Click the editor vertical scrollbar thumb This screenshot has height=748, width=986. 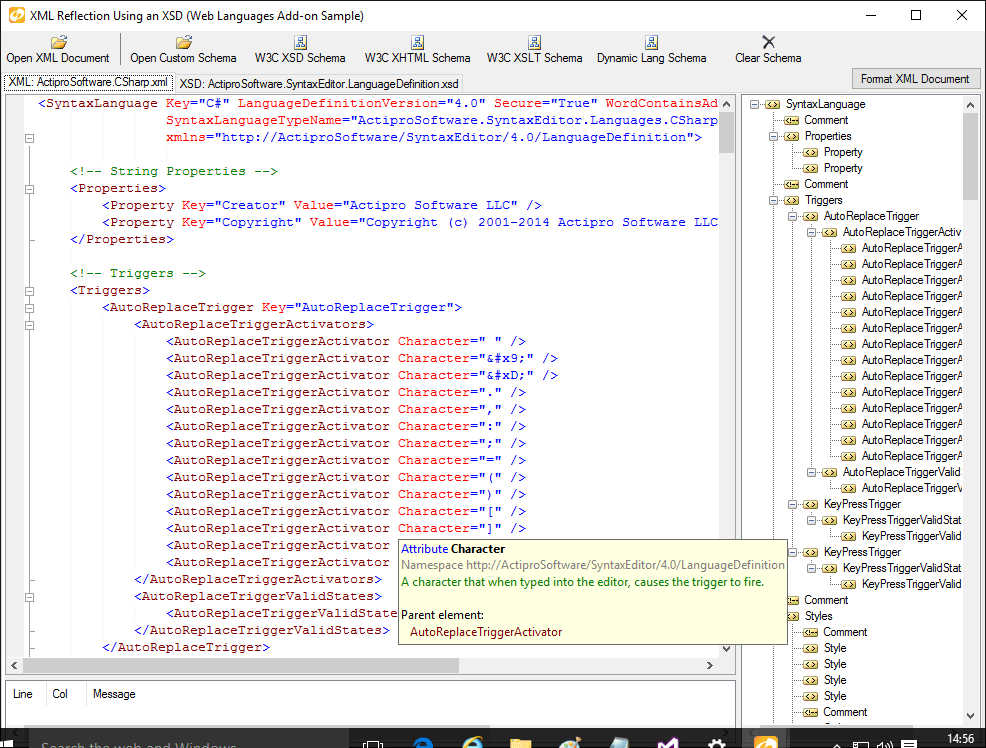[x=726, y=132]
